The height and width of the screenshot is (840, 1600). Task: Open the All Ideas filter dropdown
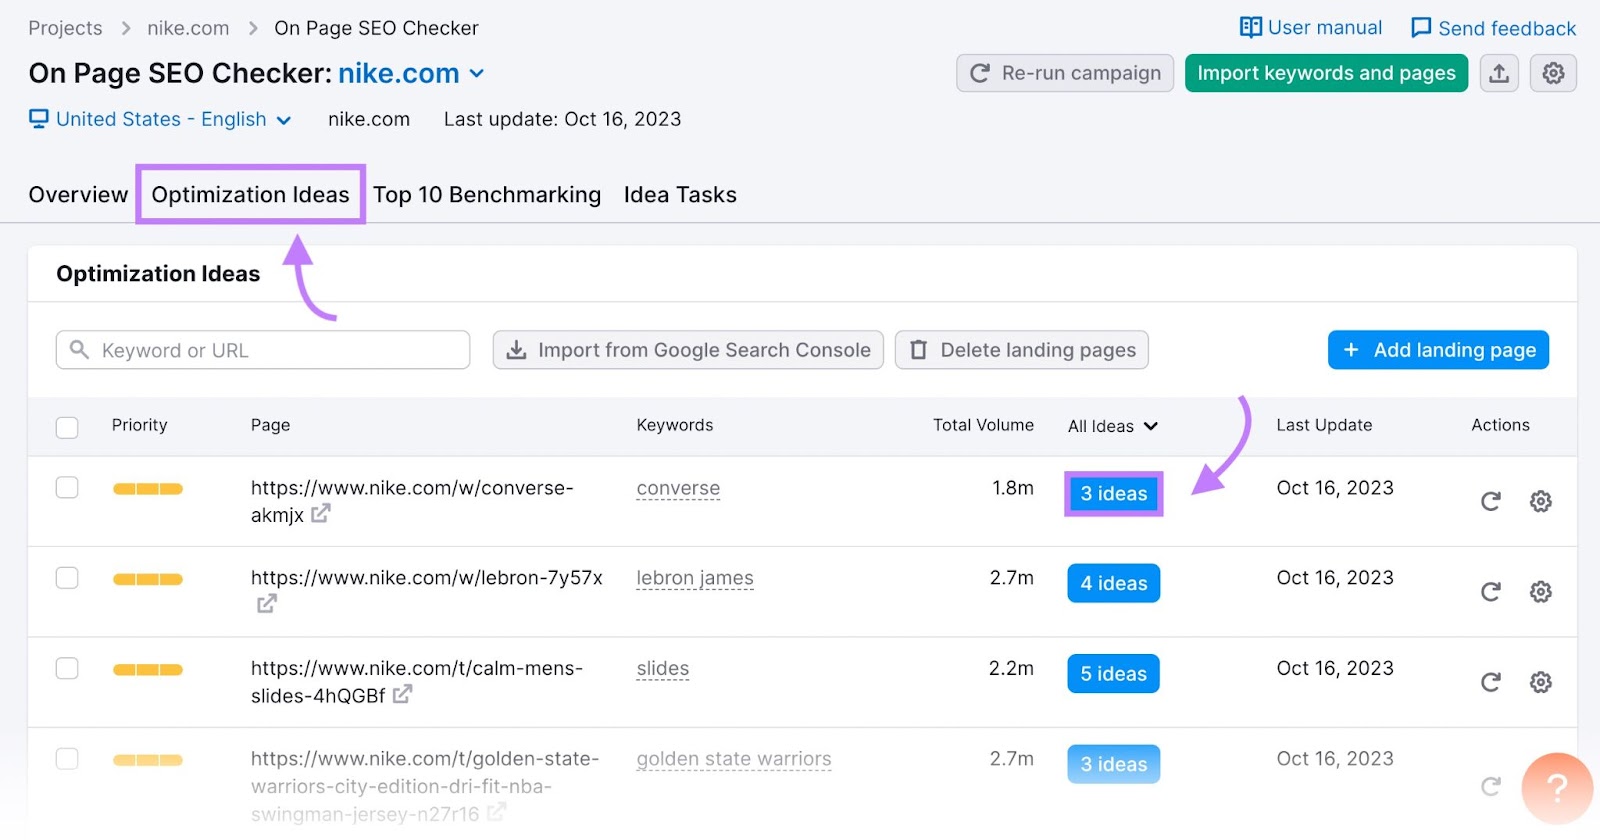tap(1112, 426)
